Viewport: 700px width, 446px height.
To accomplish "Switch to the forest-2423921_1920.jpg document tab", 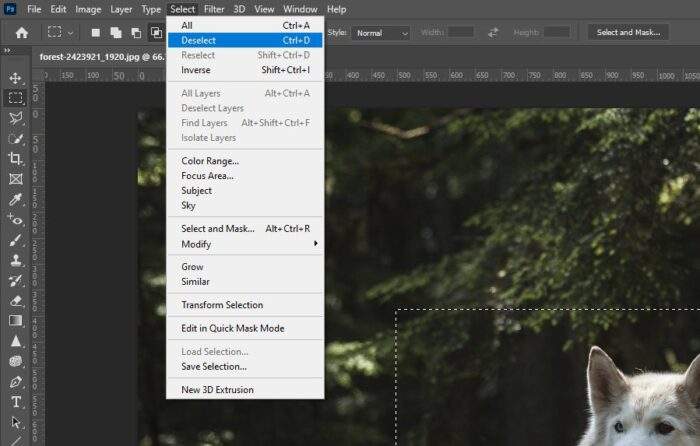I will click(x=102, y=57).
